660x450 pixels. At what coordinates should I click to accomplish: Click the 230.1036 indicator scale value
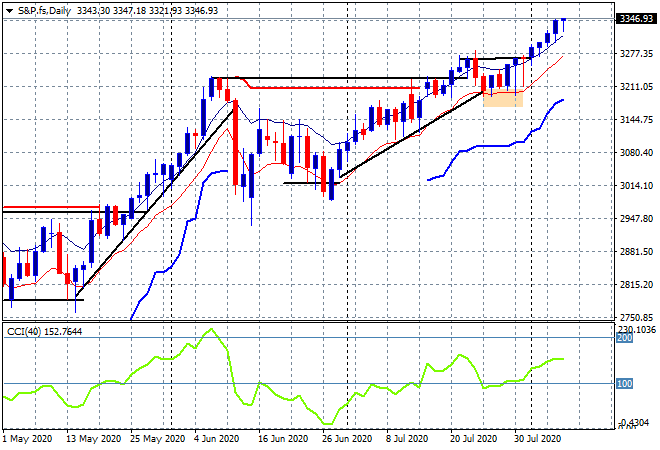(x=637, y=330)
